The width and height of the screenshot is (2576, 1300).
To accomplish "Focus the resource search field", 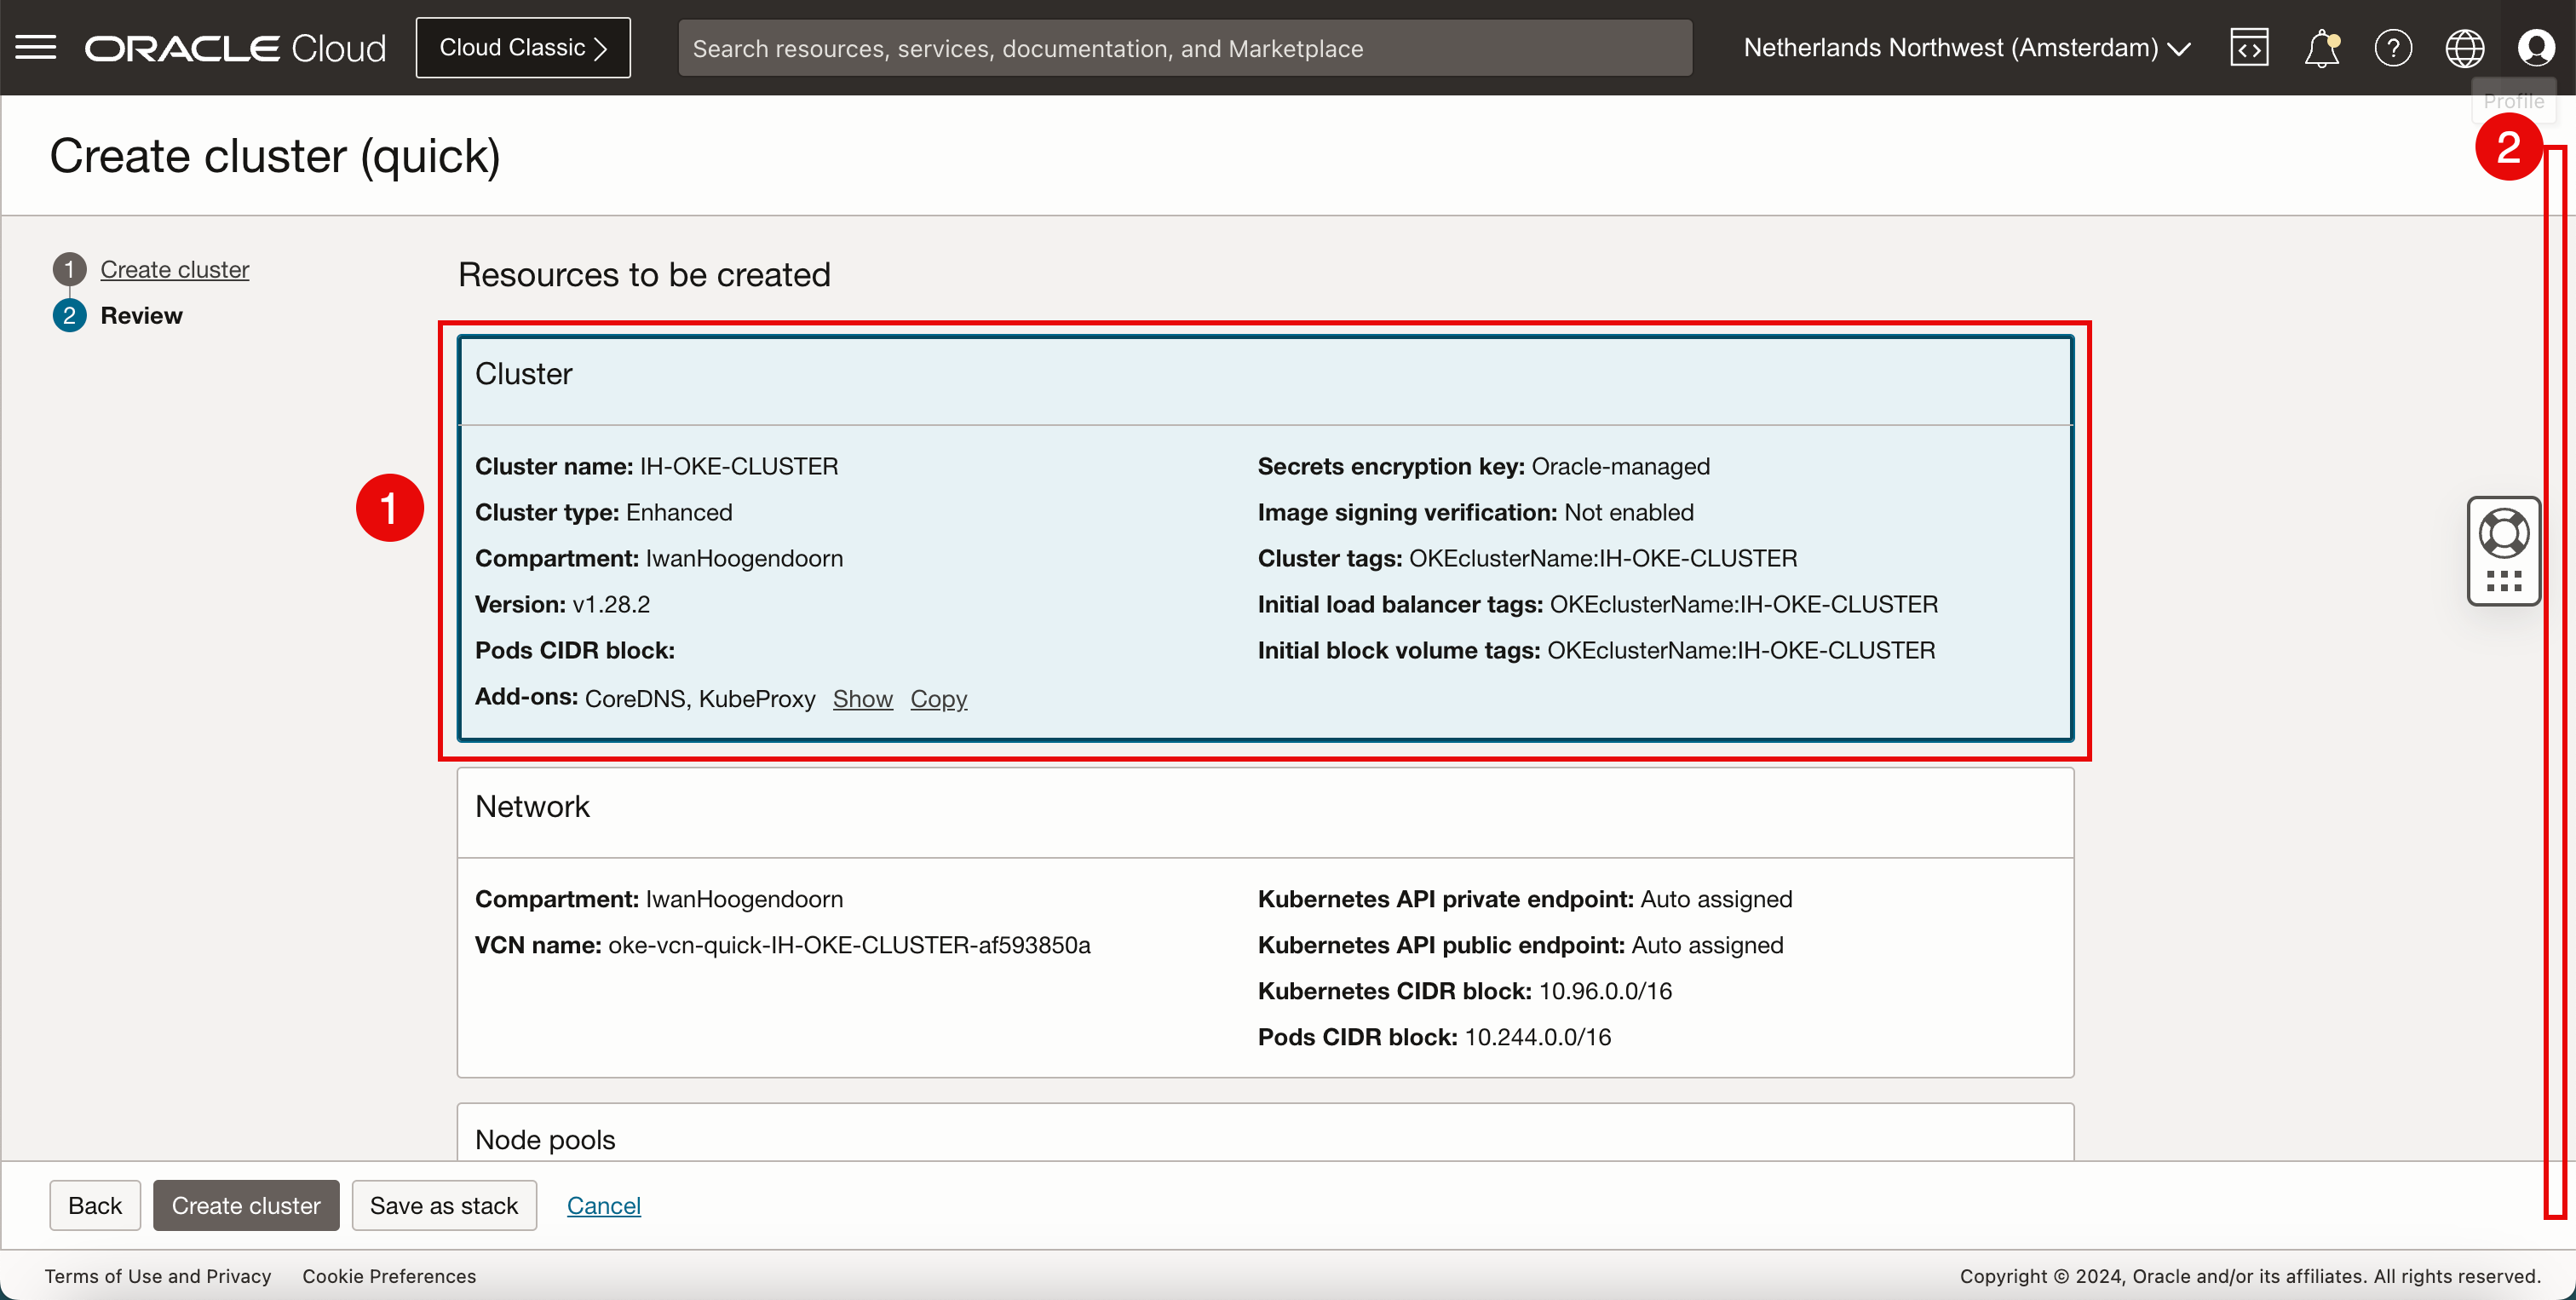I will coord(1184,48).
